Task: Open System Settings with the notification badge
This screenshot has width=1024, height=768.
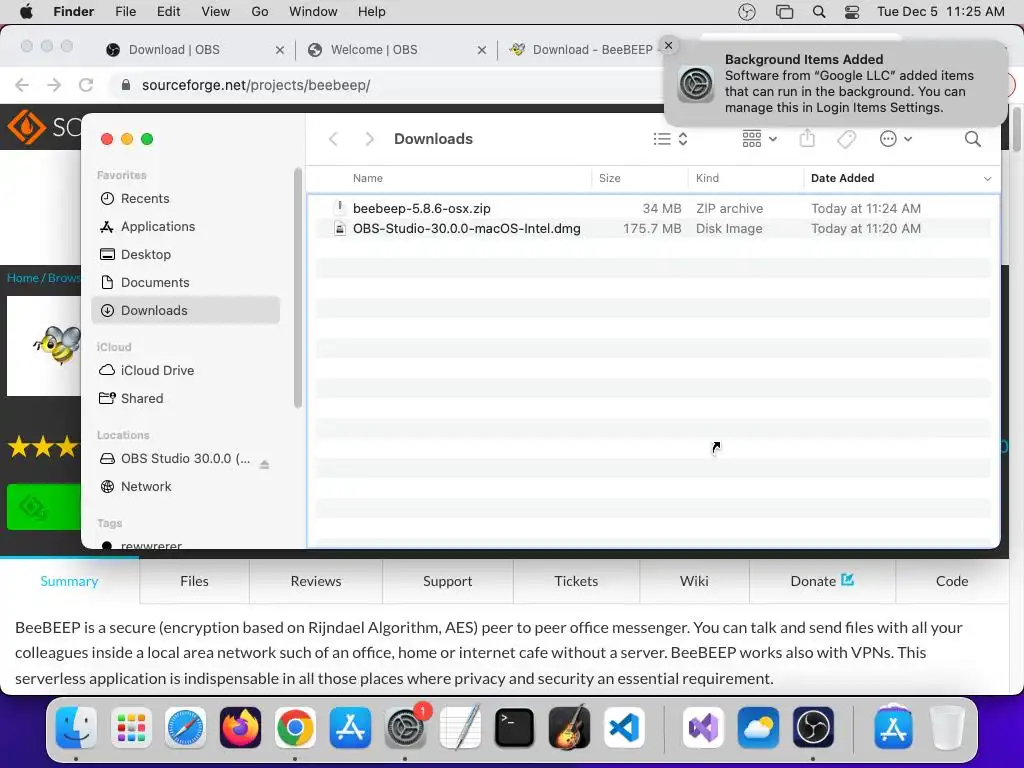Action: click(x=405, y=728)
